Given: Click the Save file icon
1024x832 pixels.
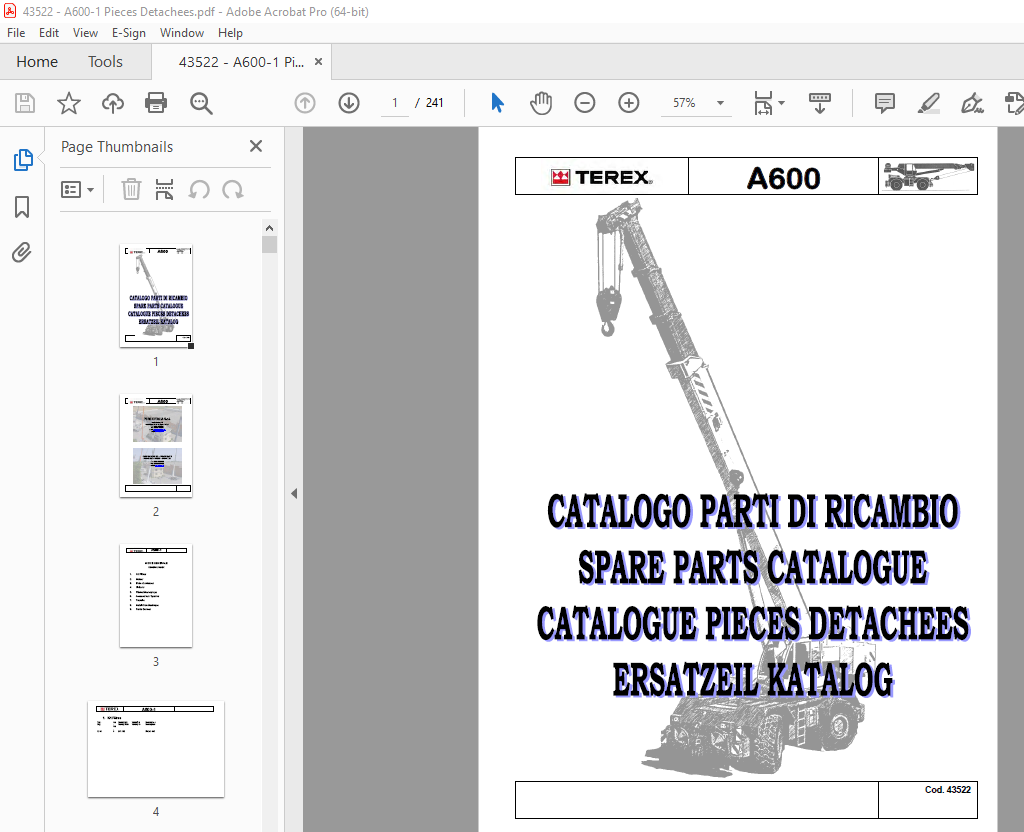Looking at the screenshot, I should (25, 103).
